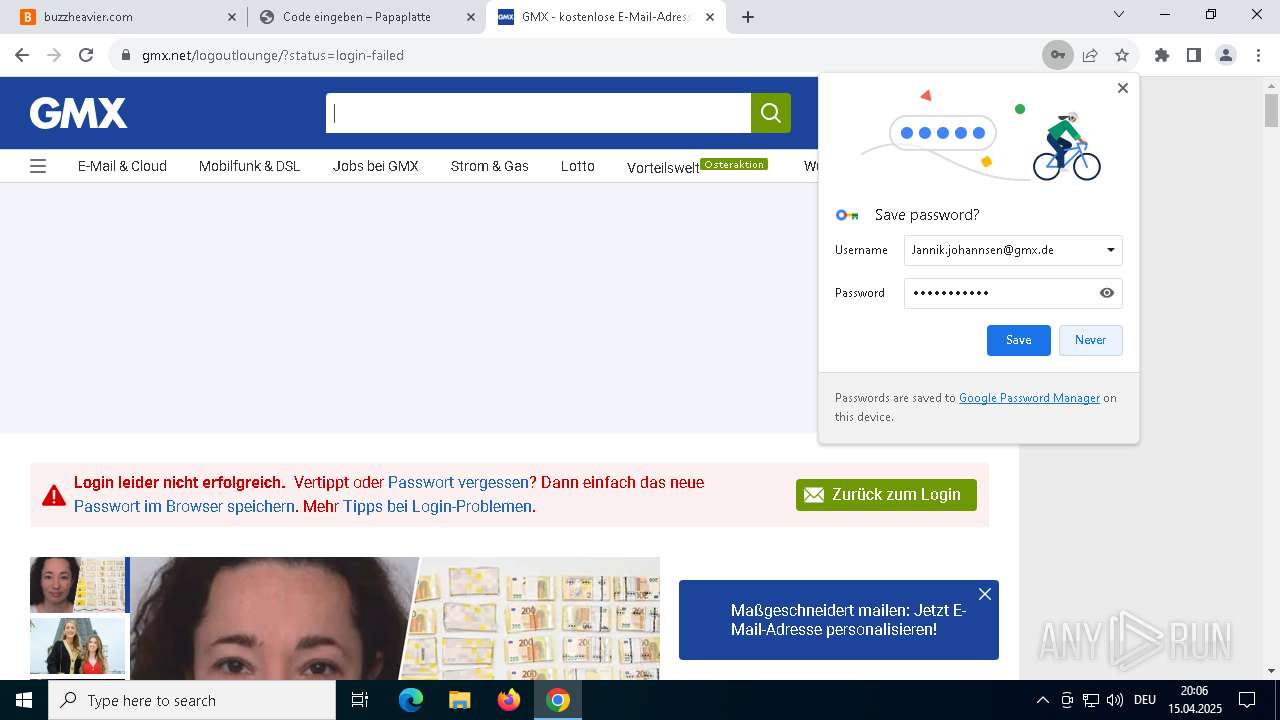1280x720 pixels.
Task: Click the page vertical scrollbar thumb
Action: pyautogui.click(x=1271, y=110)
